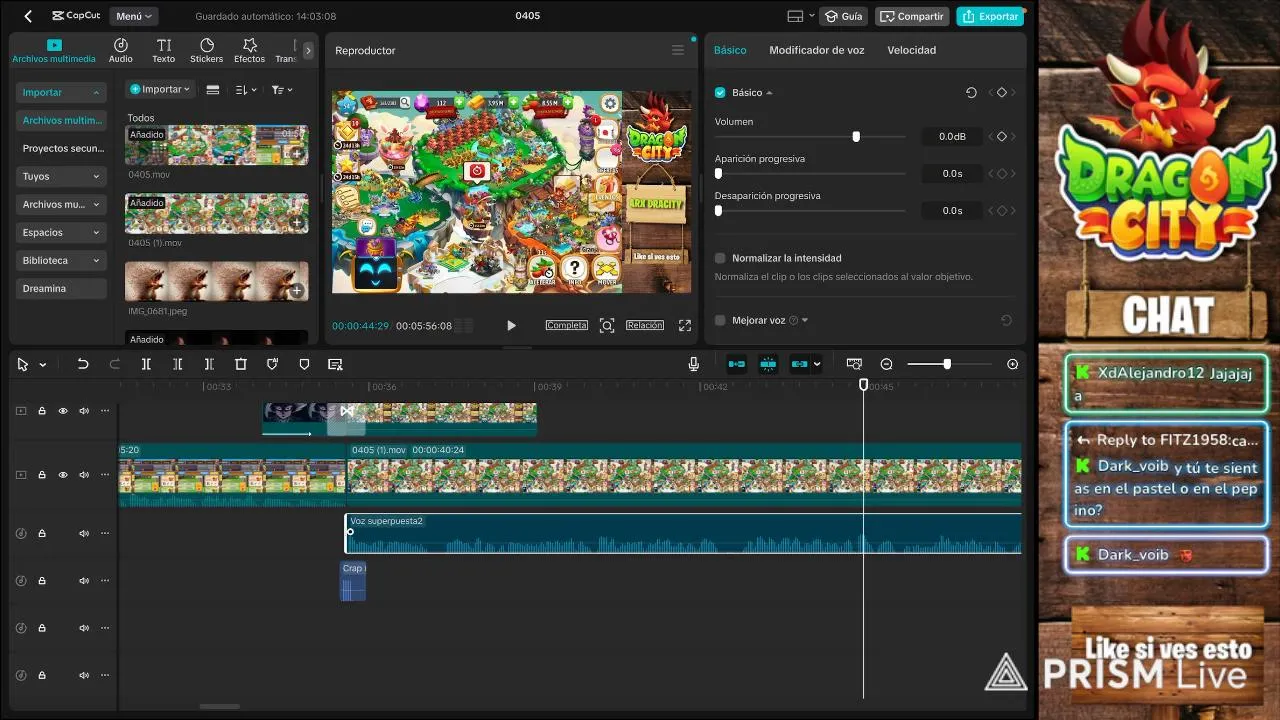
Task: Undo the last edit
Action: click(83, 364)
